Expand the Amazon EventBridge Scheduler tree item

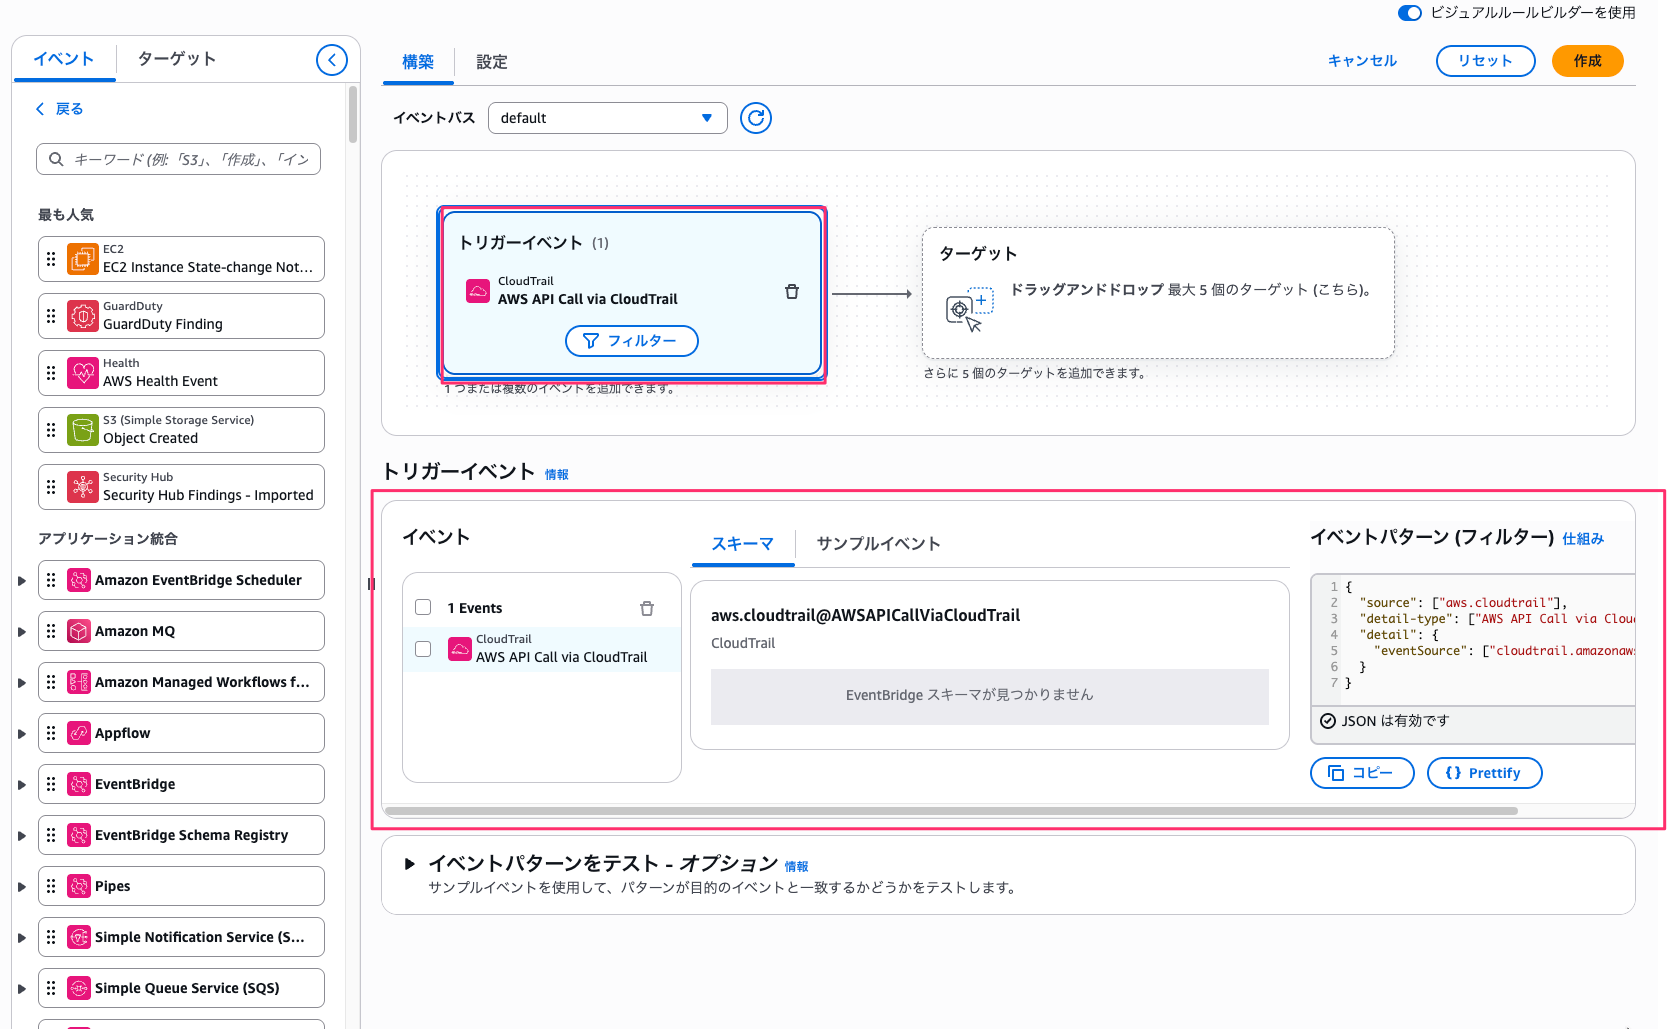(22, 581)
